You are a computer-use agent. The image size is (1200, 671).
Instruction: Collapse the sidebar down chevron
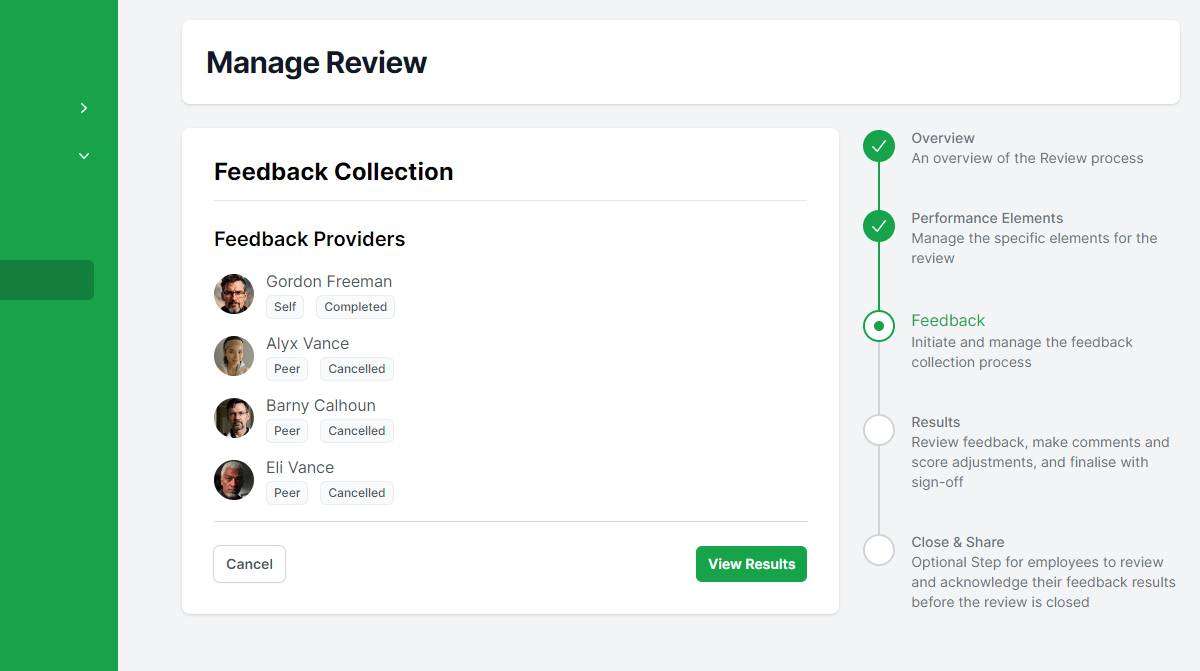click(84, 156)
